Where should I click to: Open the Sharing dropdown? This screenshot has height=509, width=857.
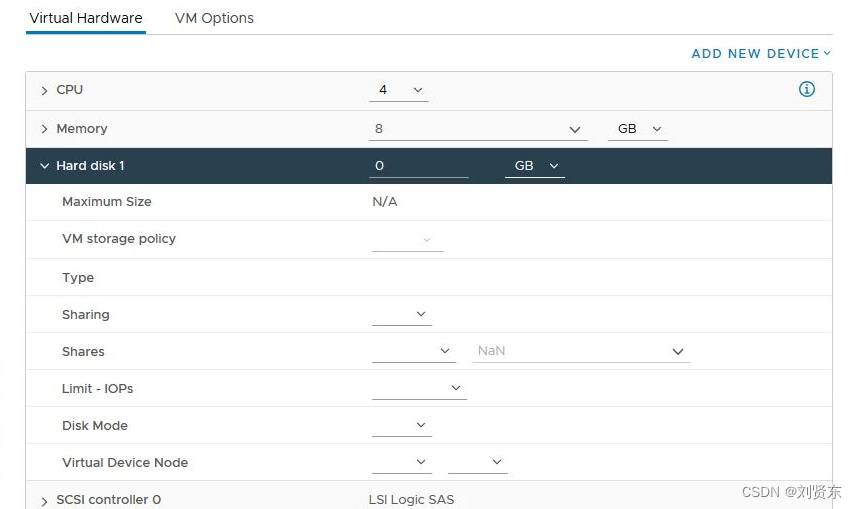click(402, 314)
